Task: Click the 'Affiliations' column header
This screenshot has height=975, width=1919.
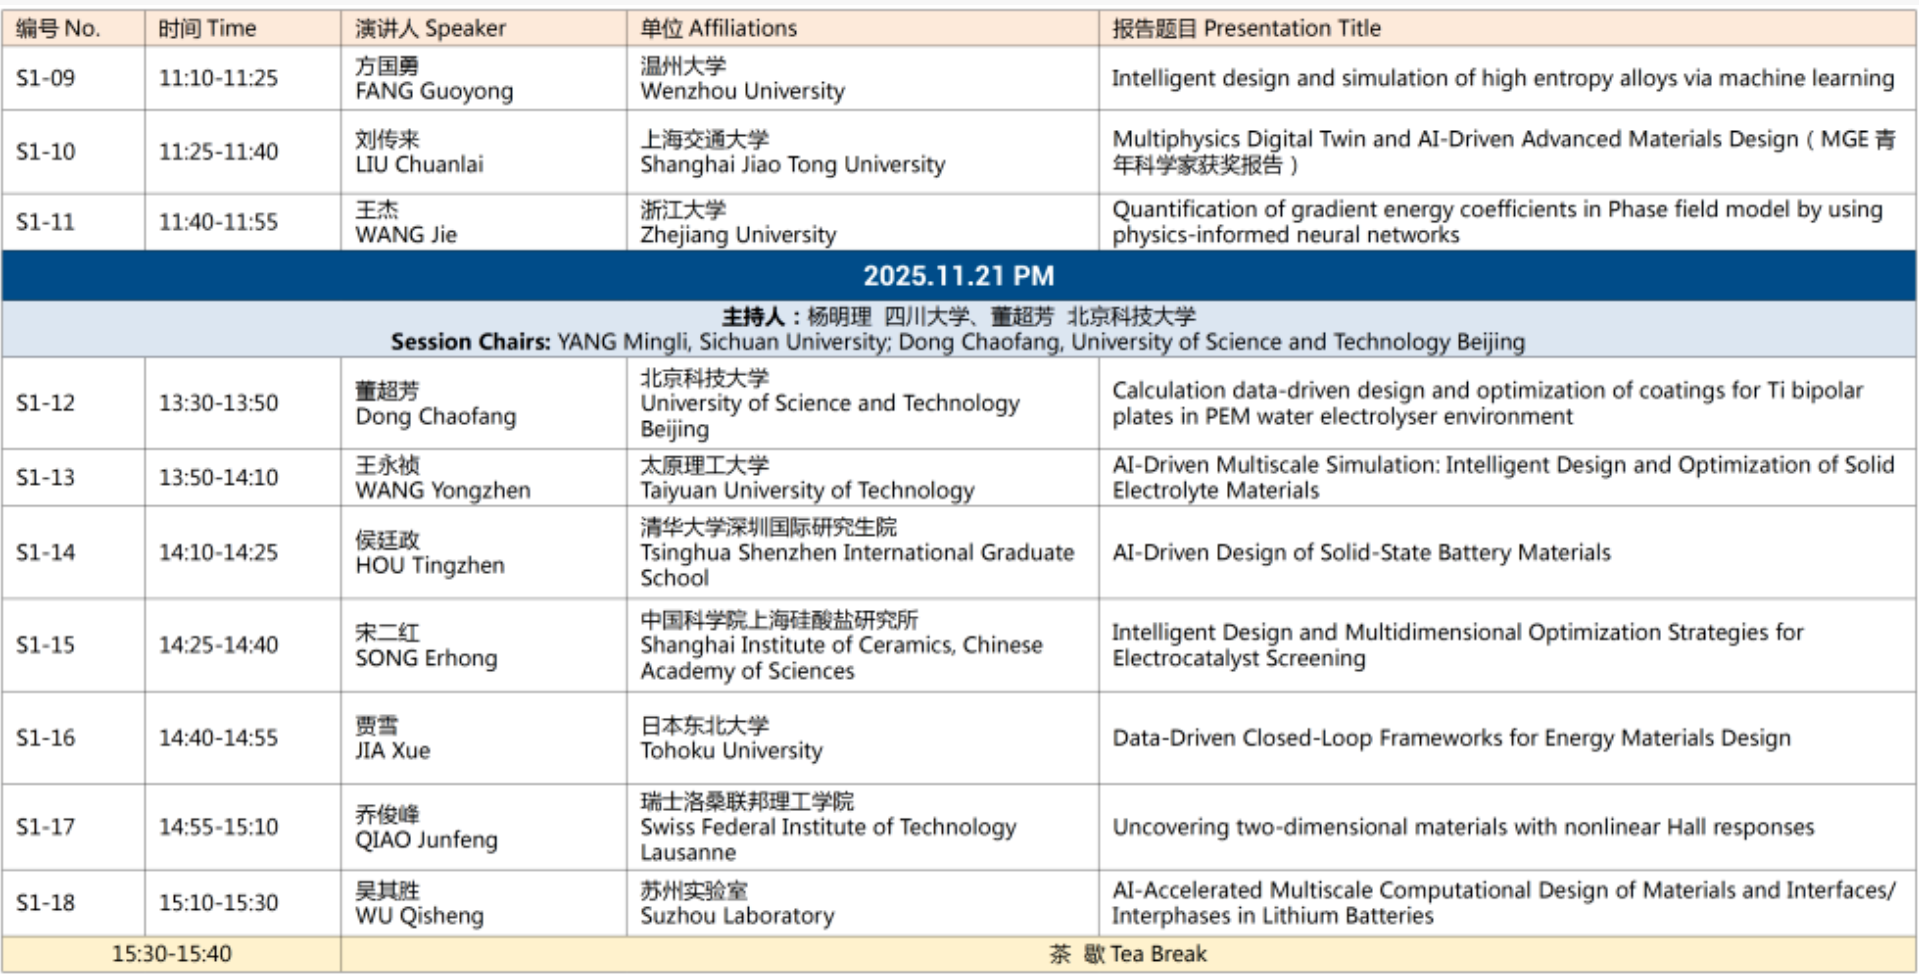Action: [718, 28]
